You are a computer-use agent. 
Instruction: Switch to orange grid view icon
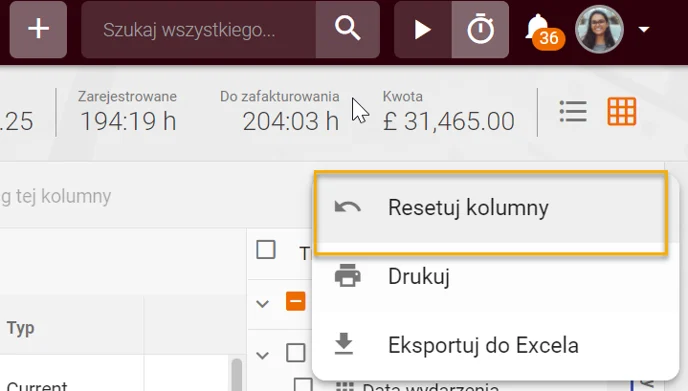pyautogui.click(x=622, y=111)
